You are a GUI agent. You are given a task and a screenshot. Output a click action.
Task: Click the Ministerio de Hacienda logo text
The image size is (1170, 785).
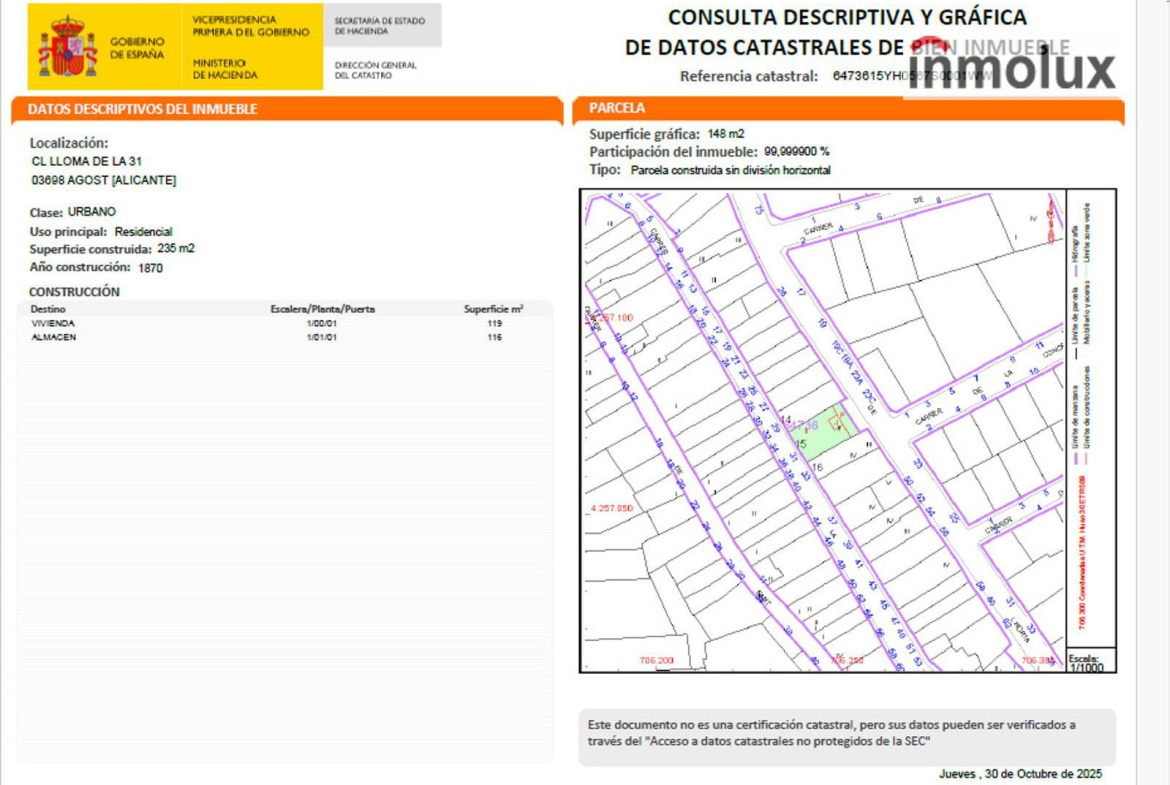pos(225,69)
